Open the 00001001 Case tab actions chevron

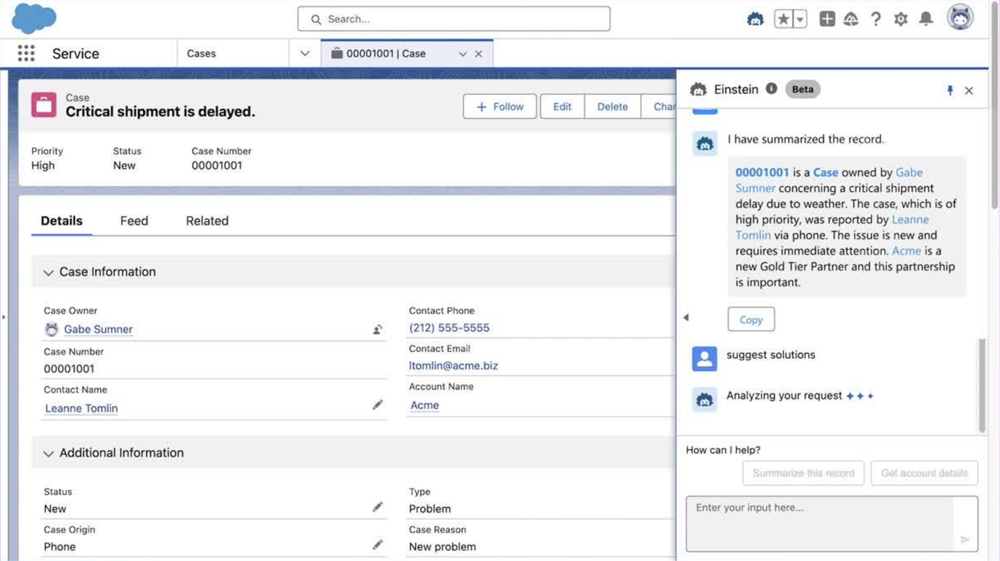coord(463,54)
